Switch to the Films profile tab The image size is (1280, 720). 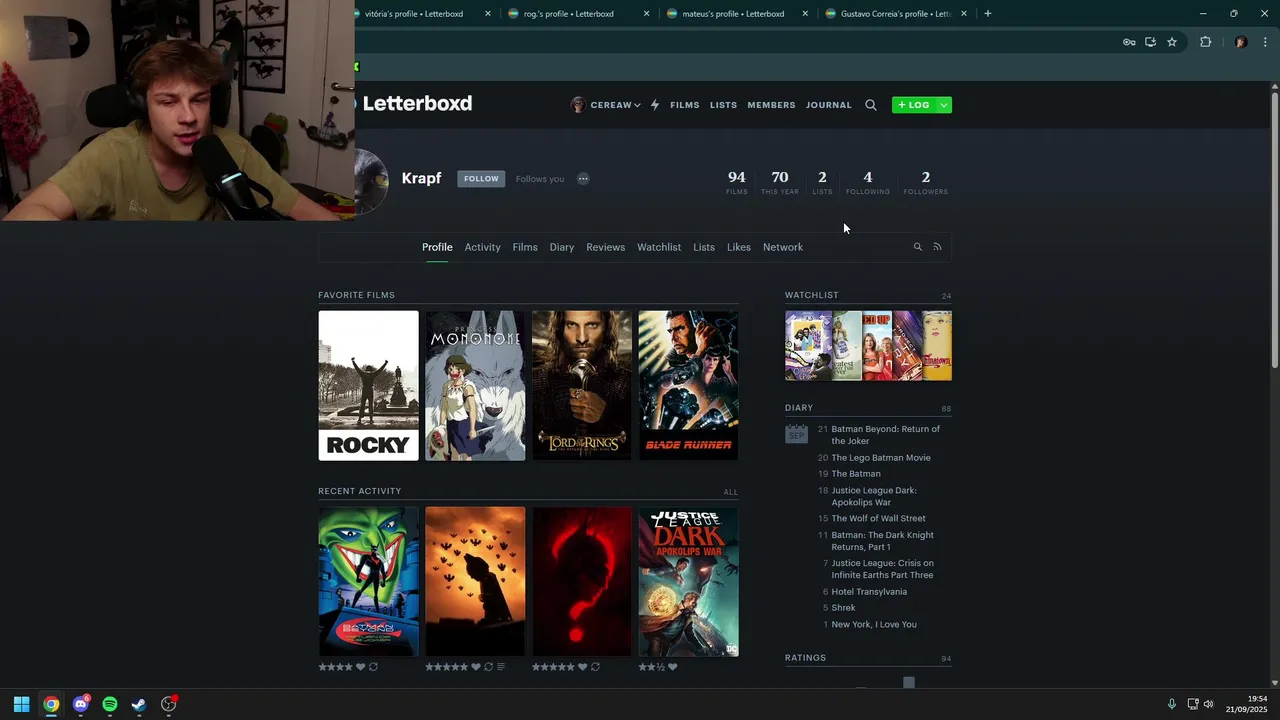[x=525, y=247]
